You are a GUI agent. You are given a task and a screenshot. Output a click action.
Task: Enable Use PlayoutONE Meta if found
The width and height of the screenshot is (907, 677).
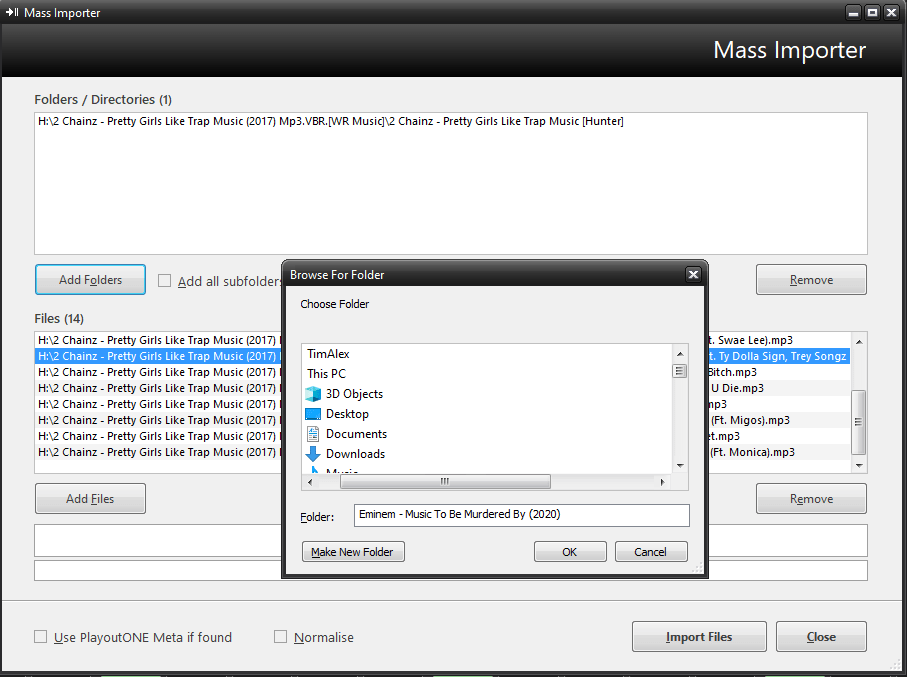[x=40, y=636]
